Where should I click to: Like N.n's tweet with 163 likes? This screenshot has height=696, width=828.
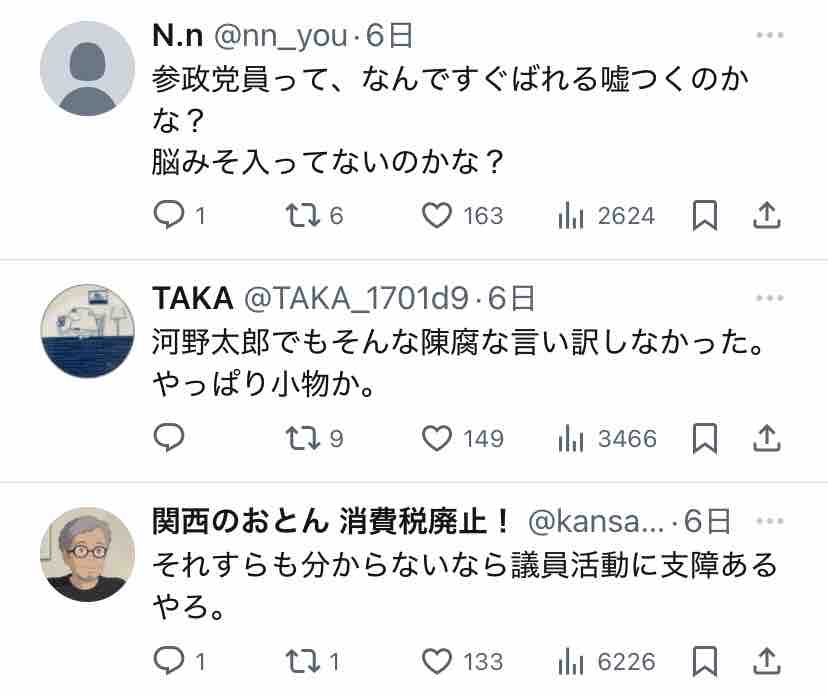[x=436, y=215]
